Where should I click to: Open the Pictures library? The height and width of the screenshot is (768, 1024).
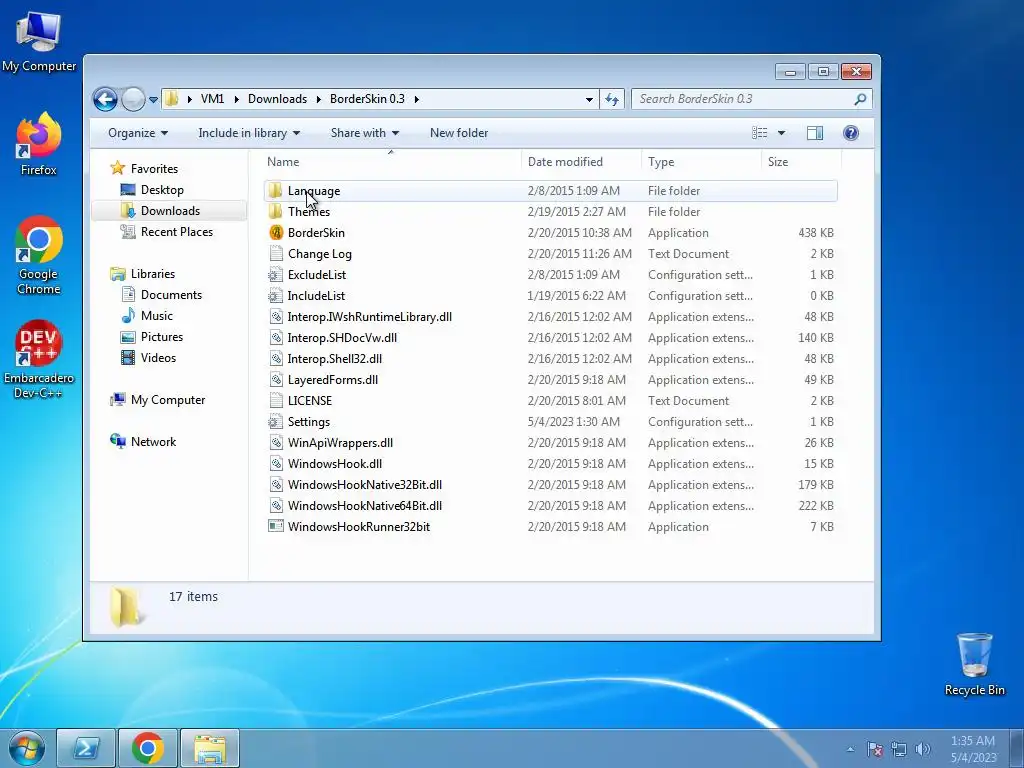pyautogui.click(x=161, y=337)
